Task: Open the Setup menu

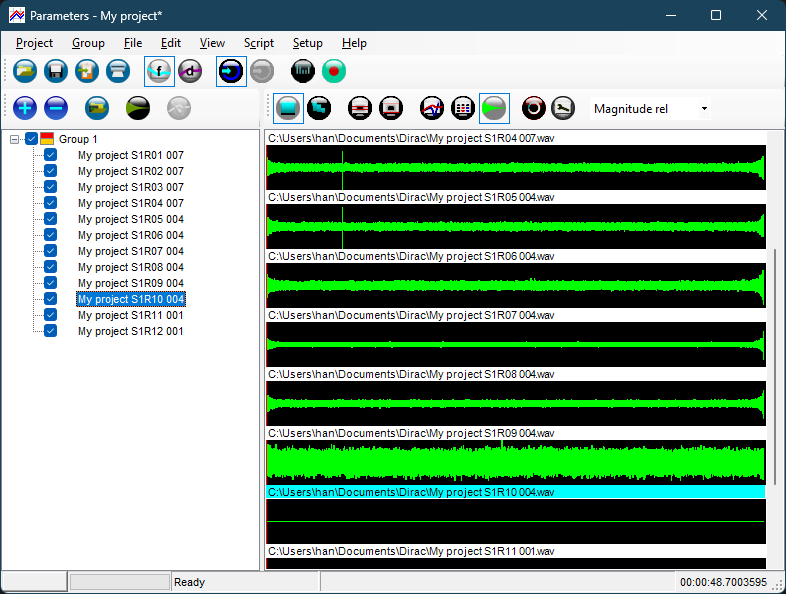Action: (307, 43)
